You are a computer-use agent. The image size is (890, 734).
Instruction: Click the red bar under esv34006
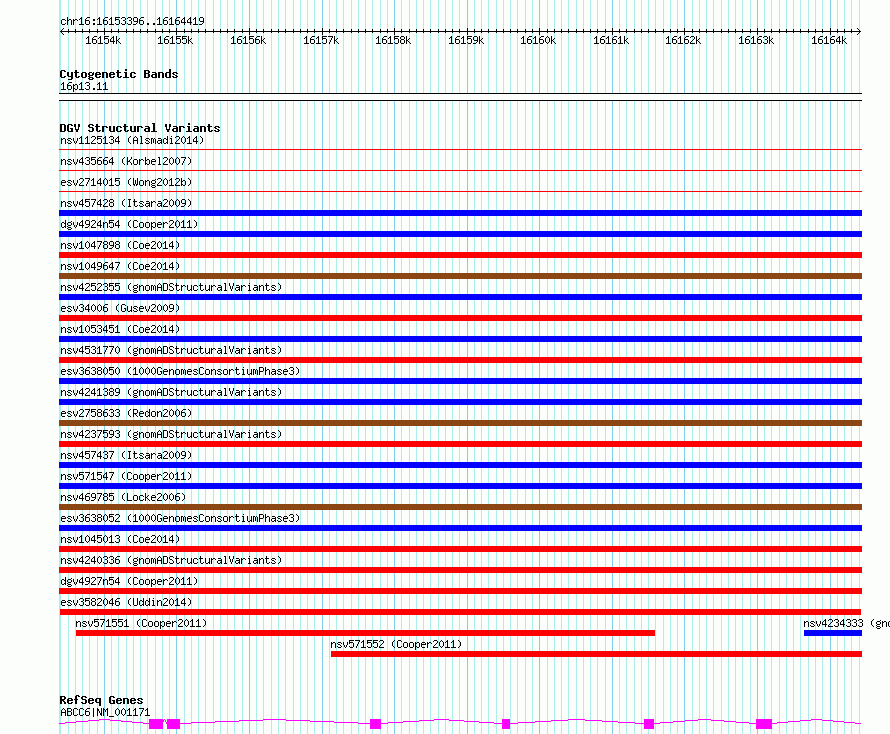pos(460,318)
